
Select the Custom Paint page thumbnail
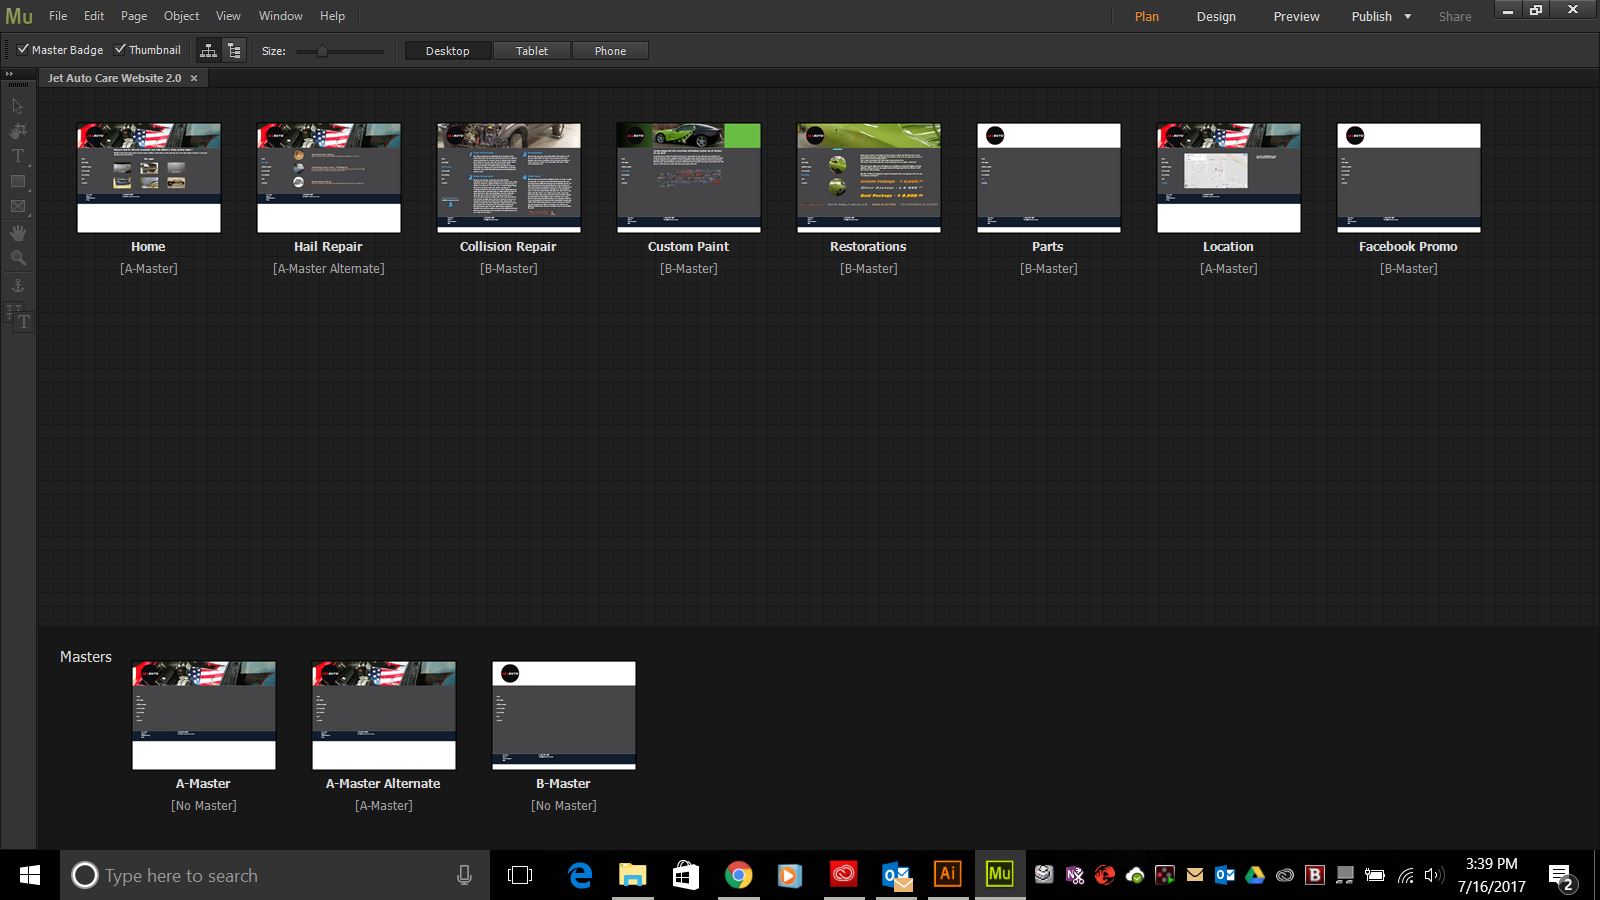[x=689, y=178]
